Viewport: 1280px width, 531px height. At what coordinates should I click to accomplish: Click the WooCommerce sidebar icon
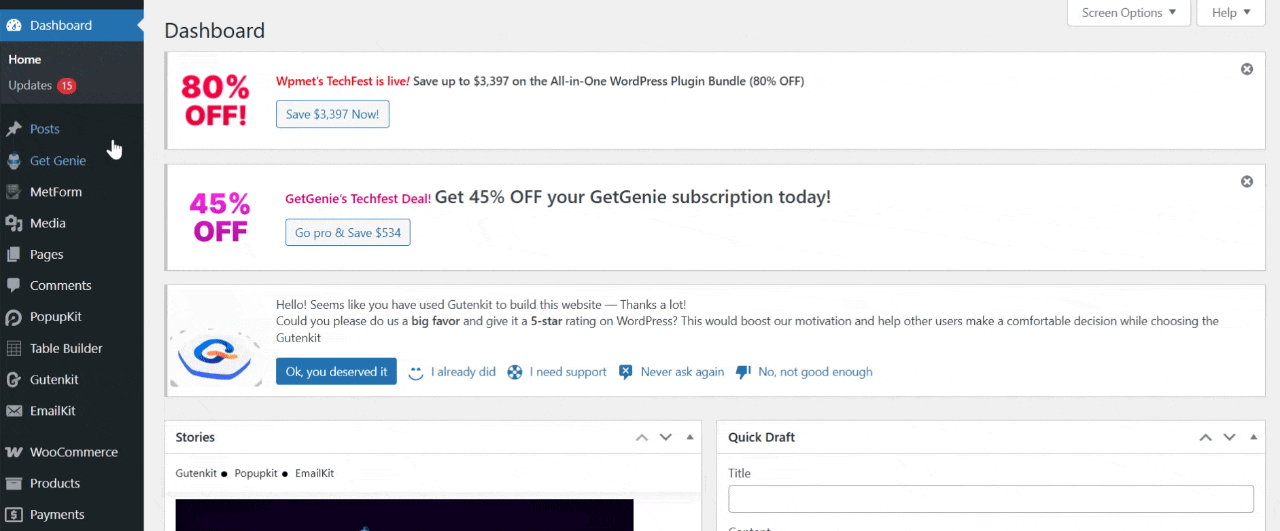pyautogui.click(x=13, y=452)
